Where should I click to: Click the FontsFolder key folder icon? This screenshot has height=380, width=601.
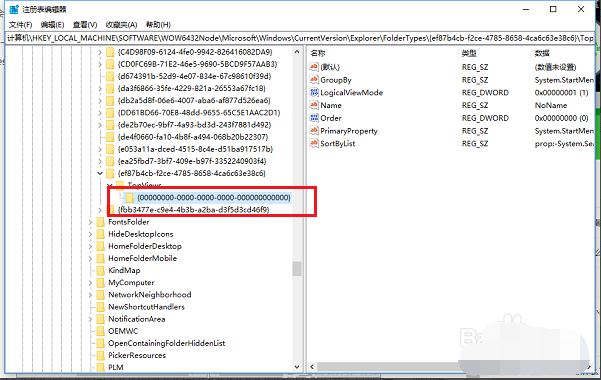pyautogui.click(x=100, y=222)
